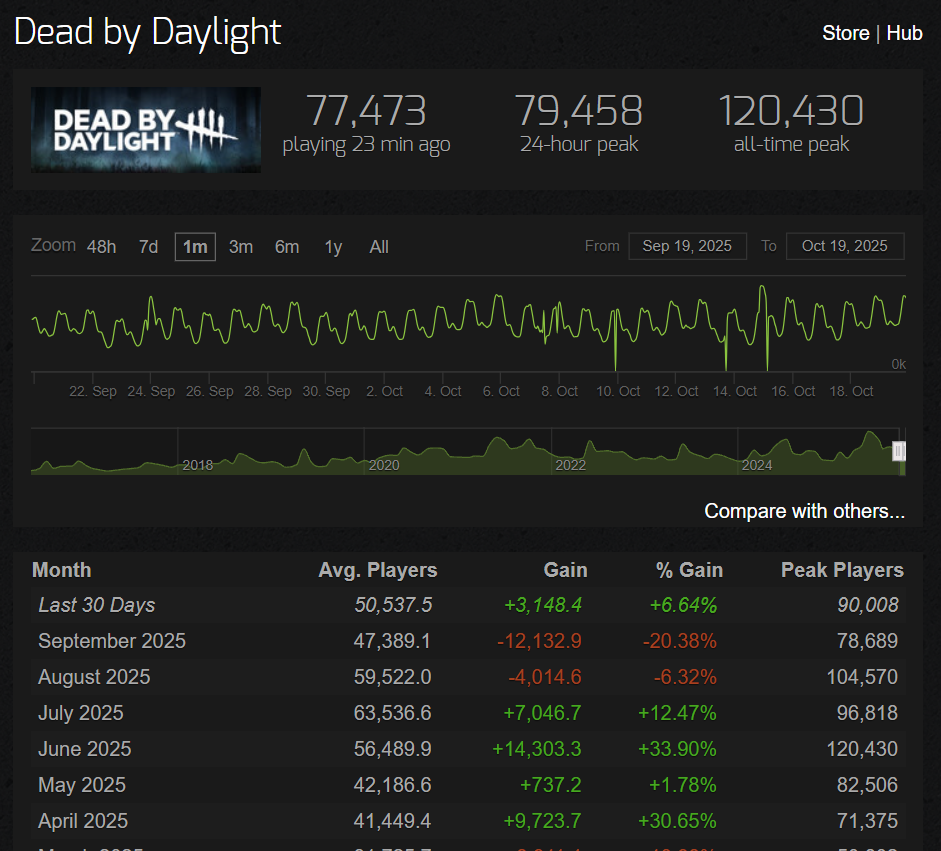This screenshot has width=941, height=851.
Task: Click the To date field Oct 19, 2025
Action: (844, 246)
